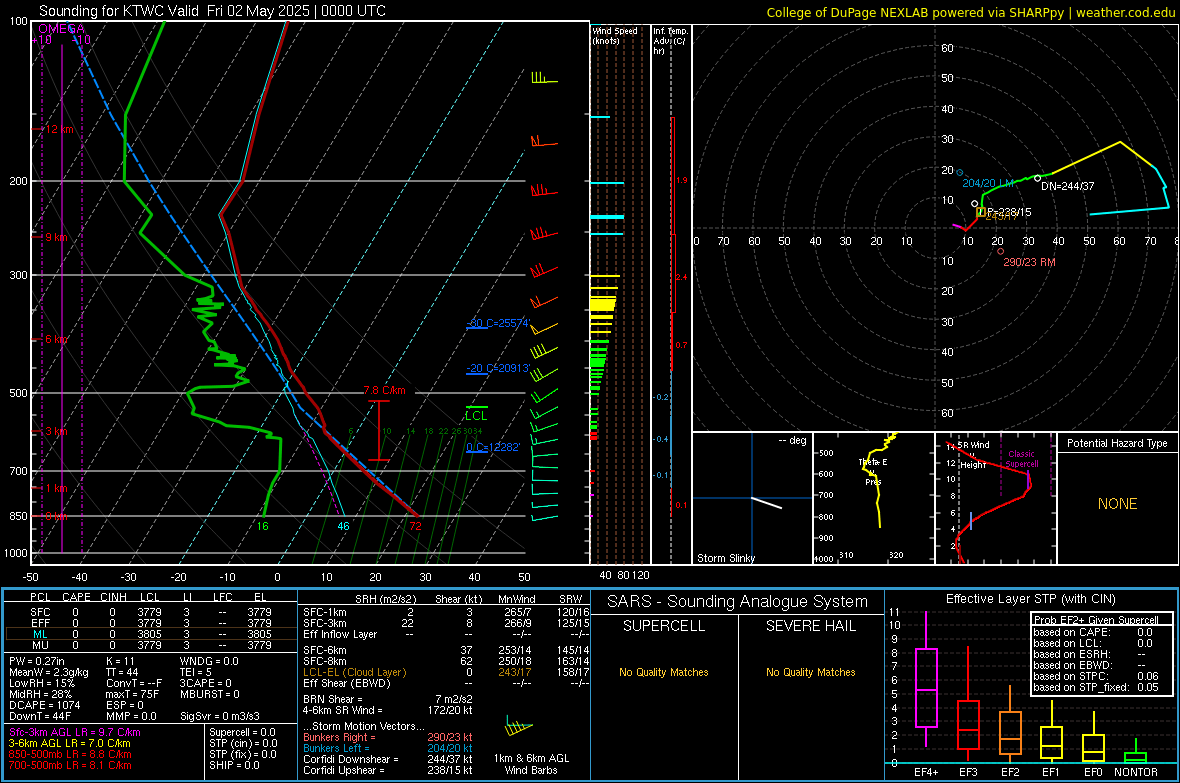The width and height of the screenshot is (1180, 783).
Task: Click the white storm slinky line marker
Action: [x=767, y=503]
